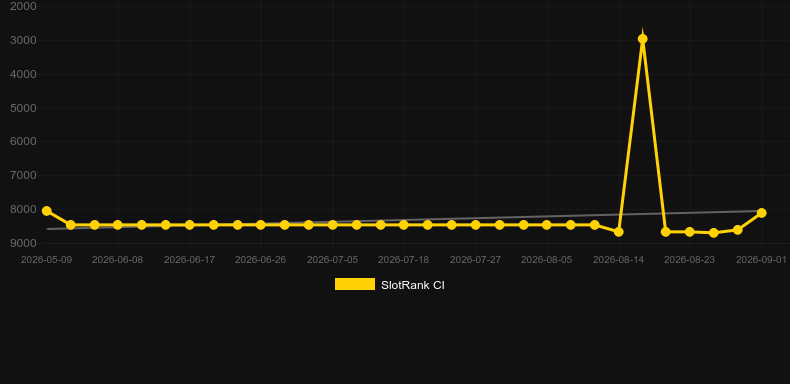790x384 pixels.
Task: Click the data point above 2026-06-08
Action: [x=117, y=225]
